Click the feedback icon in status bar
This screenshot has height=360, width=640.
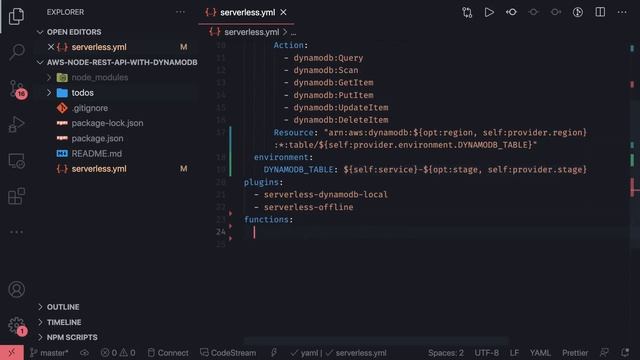[x=604, y=353]
